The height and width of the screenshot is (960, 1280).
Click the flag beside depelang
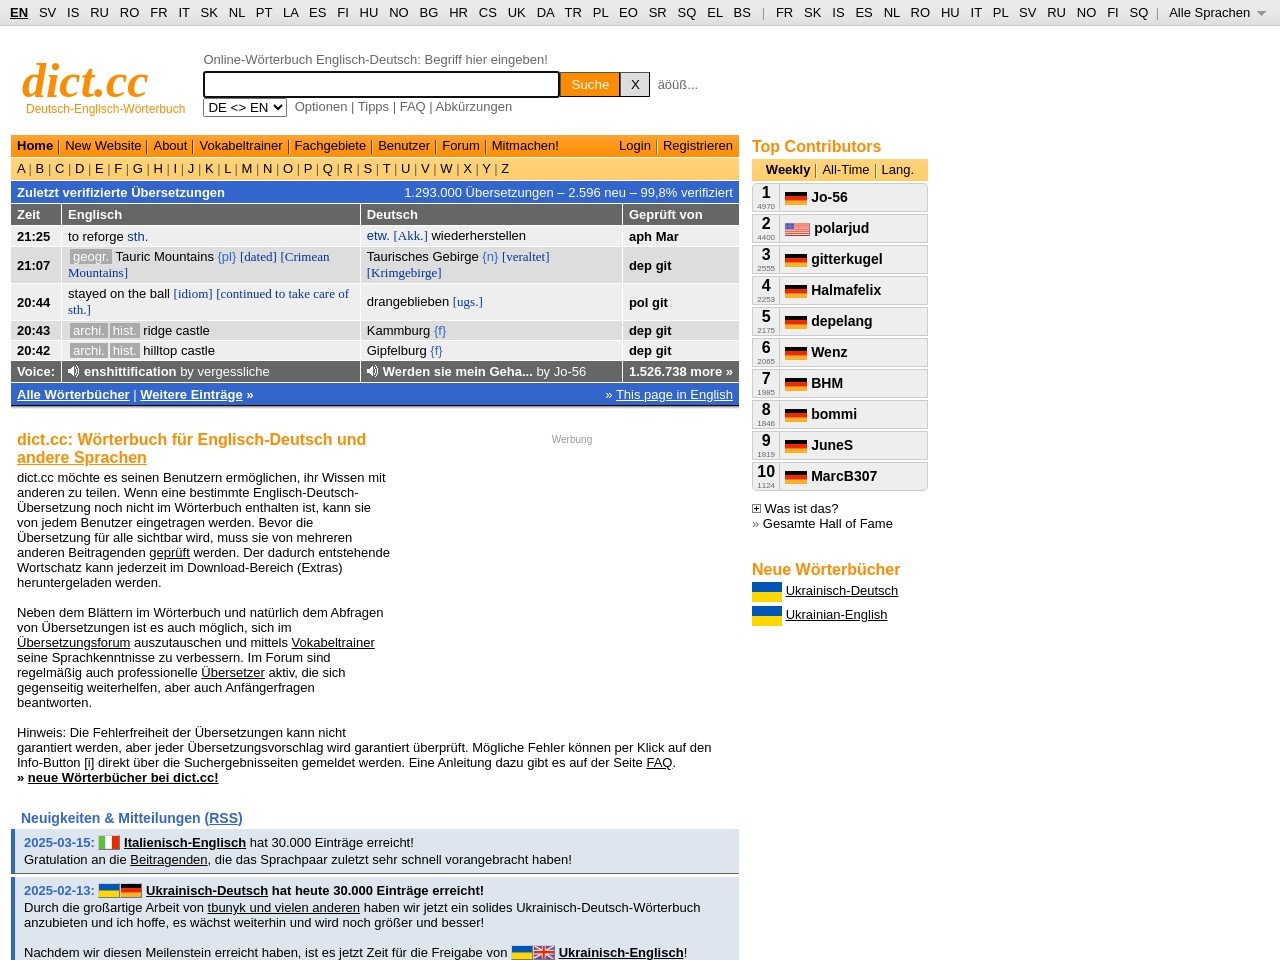[796, 322]
